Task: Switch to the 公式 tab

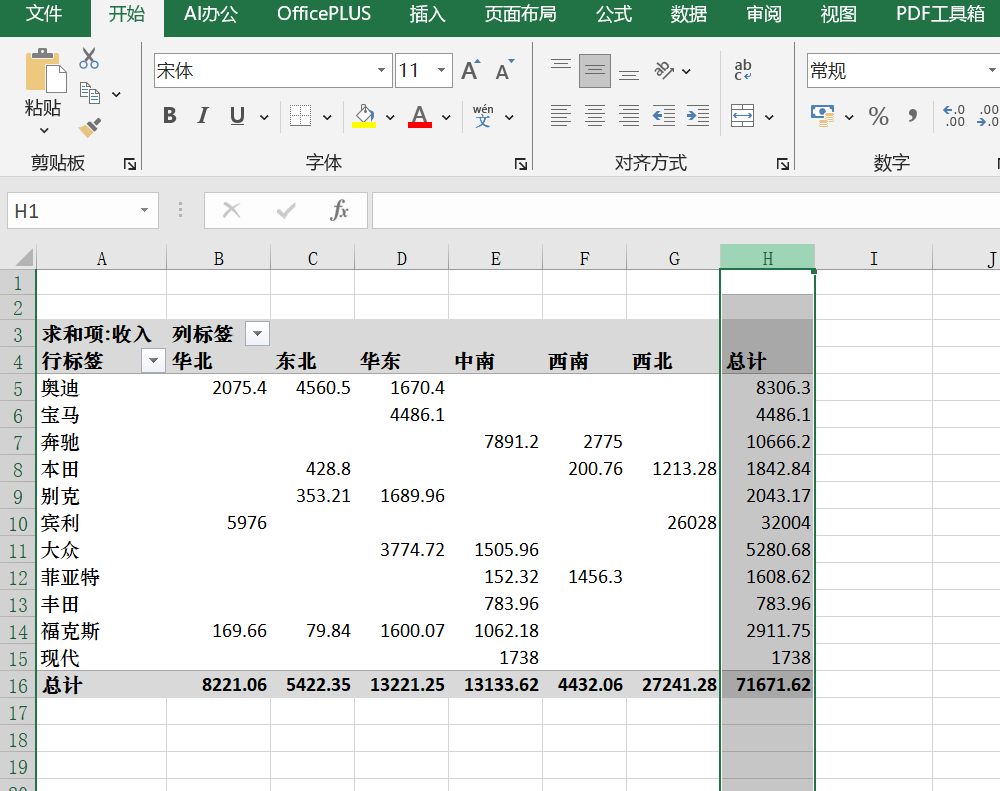Action: [x=614, y=13]
